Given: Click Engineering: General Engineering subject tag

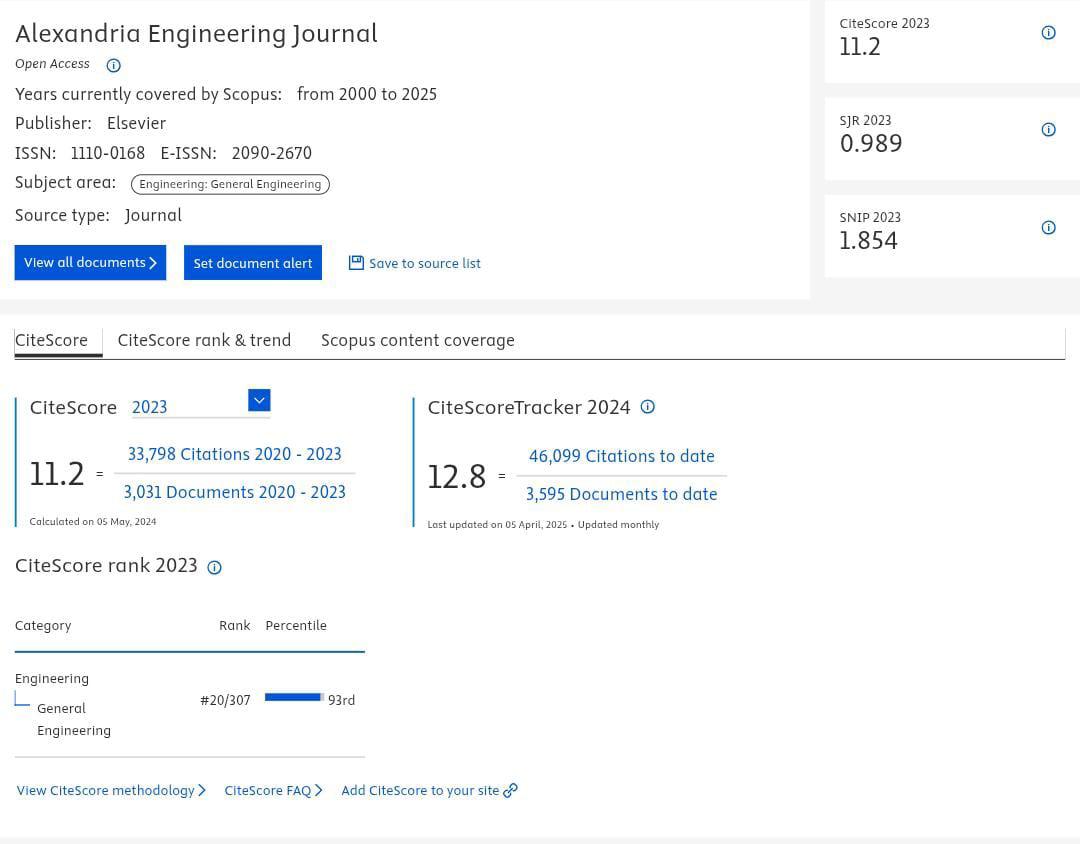Looking at the screenshot, I should coord(230,184).
